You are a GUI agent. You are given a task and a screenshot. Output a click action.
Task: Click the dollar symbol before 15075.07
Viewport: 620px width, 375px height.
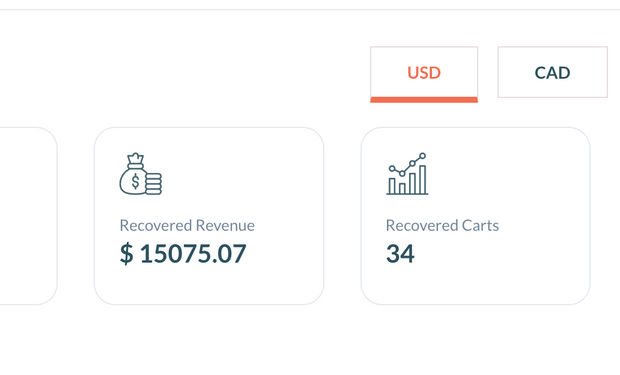[x=127, y=254]
